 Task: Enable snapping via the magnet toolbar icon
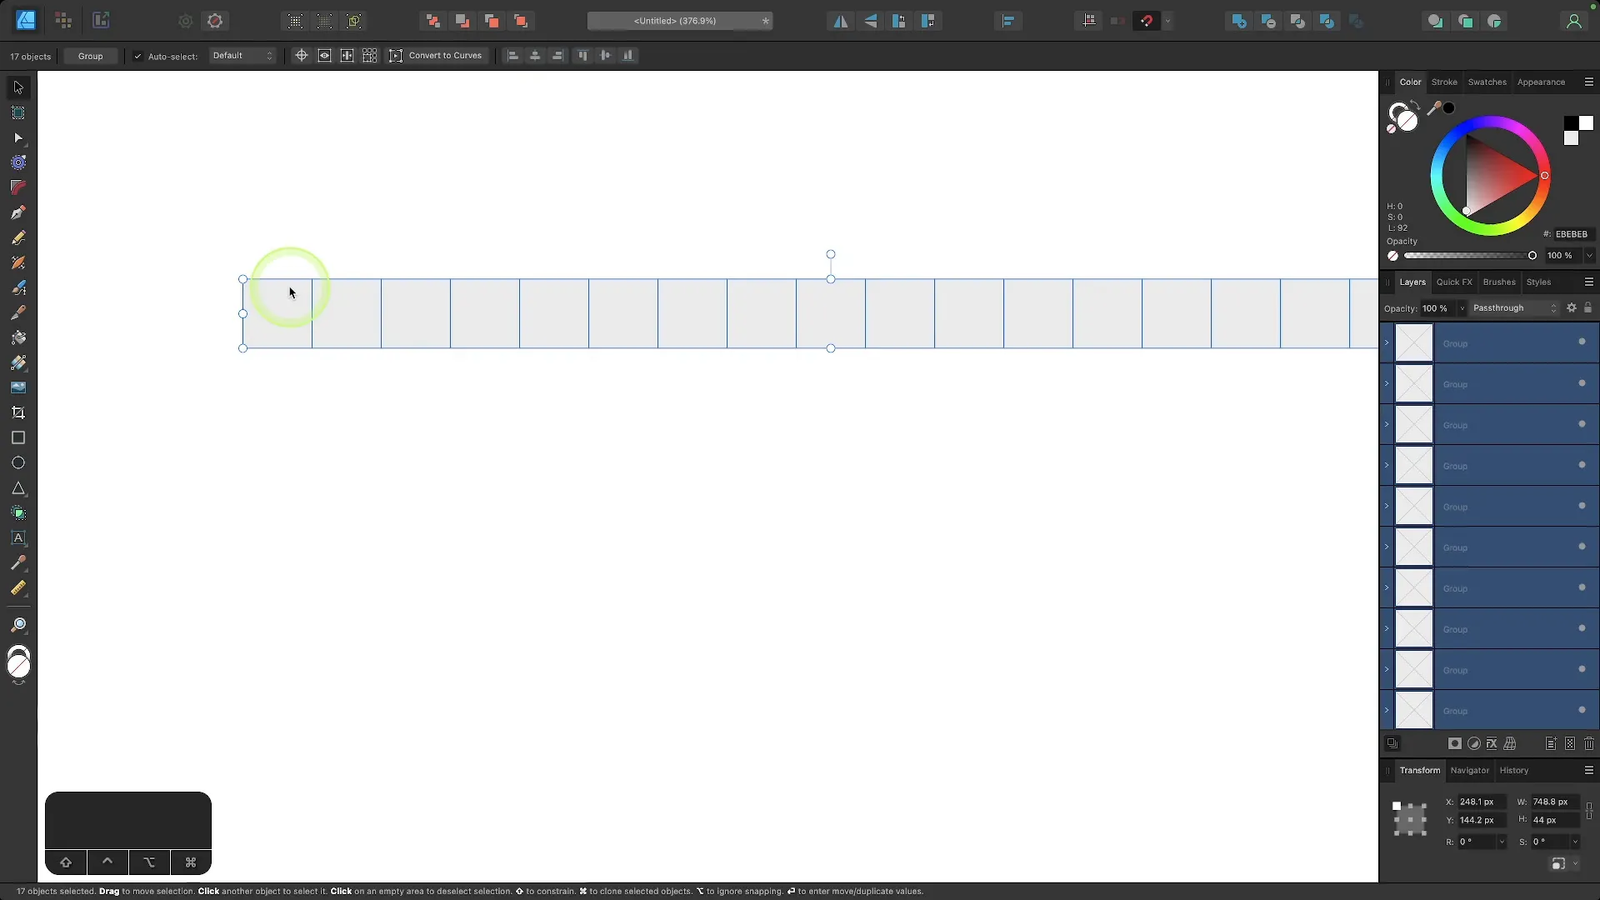pyautogui.click(x=1146, y=20)
